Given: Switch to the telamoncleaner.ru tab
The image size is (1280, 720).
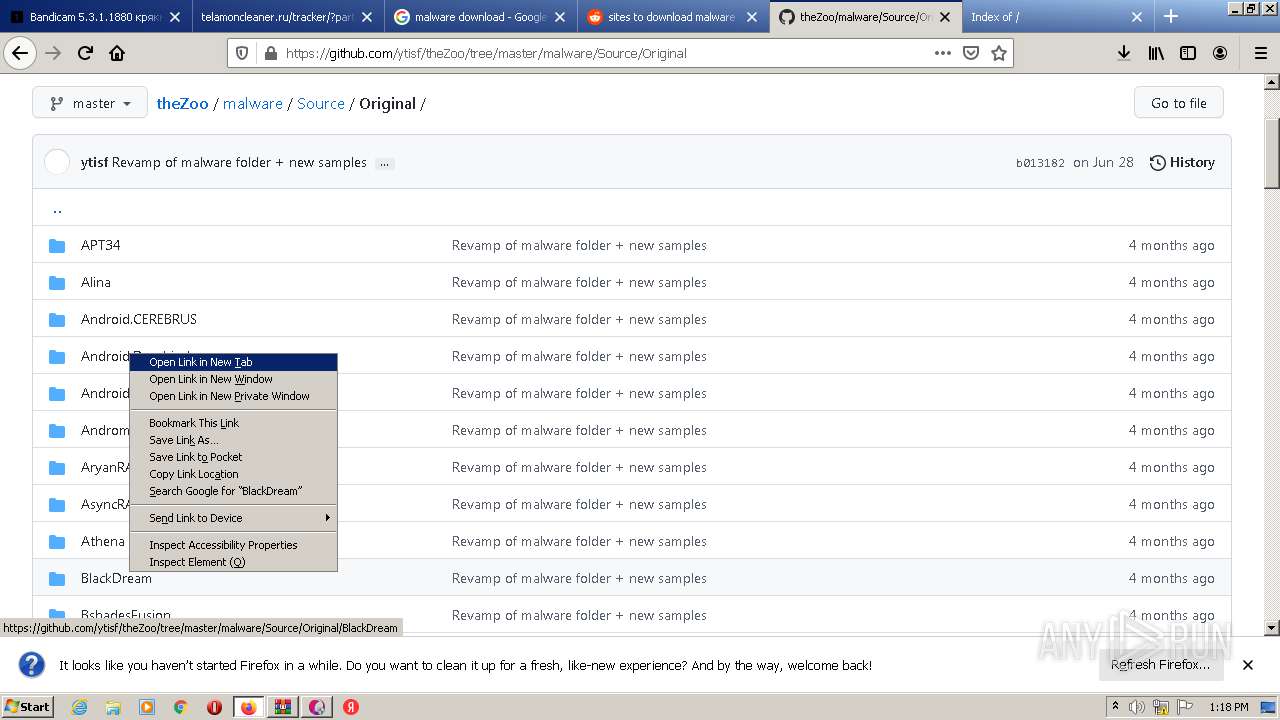Looking at the screenshot, I should tap(288, 17).
